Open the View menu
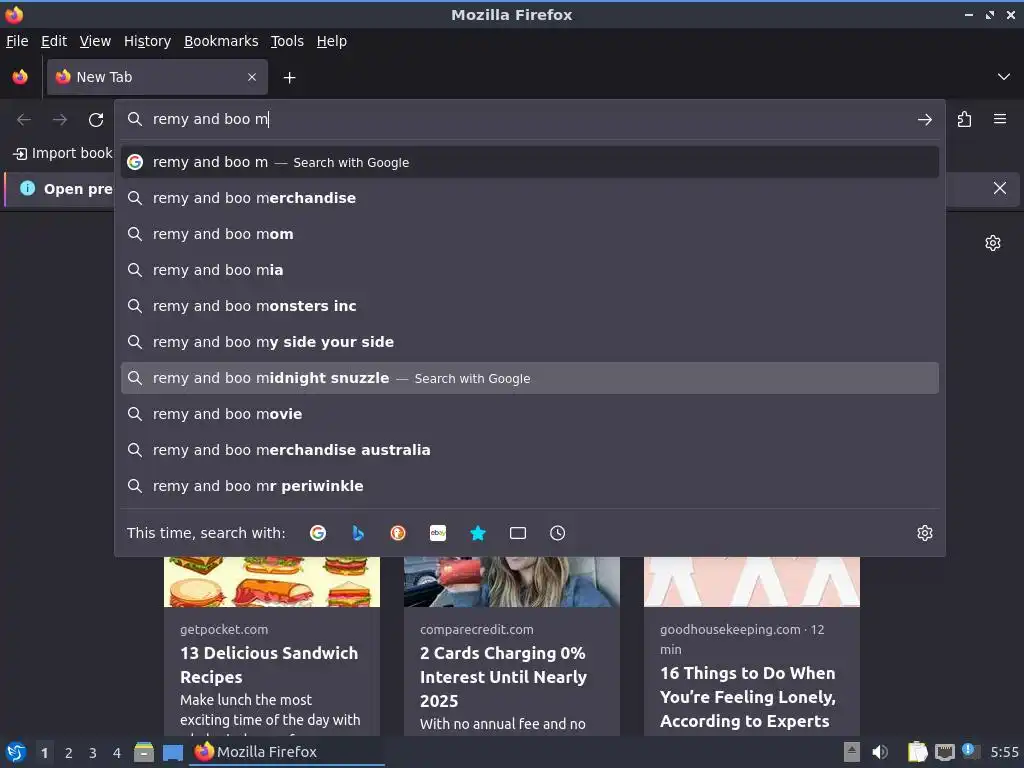This screenshot has width=1024, height=768. point(95,41)
